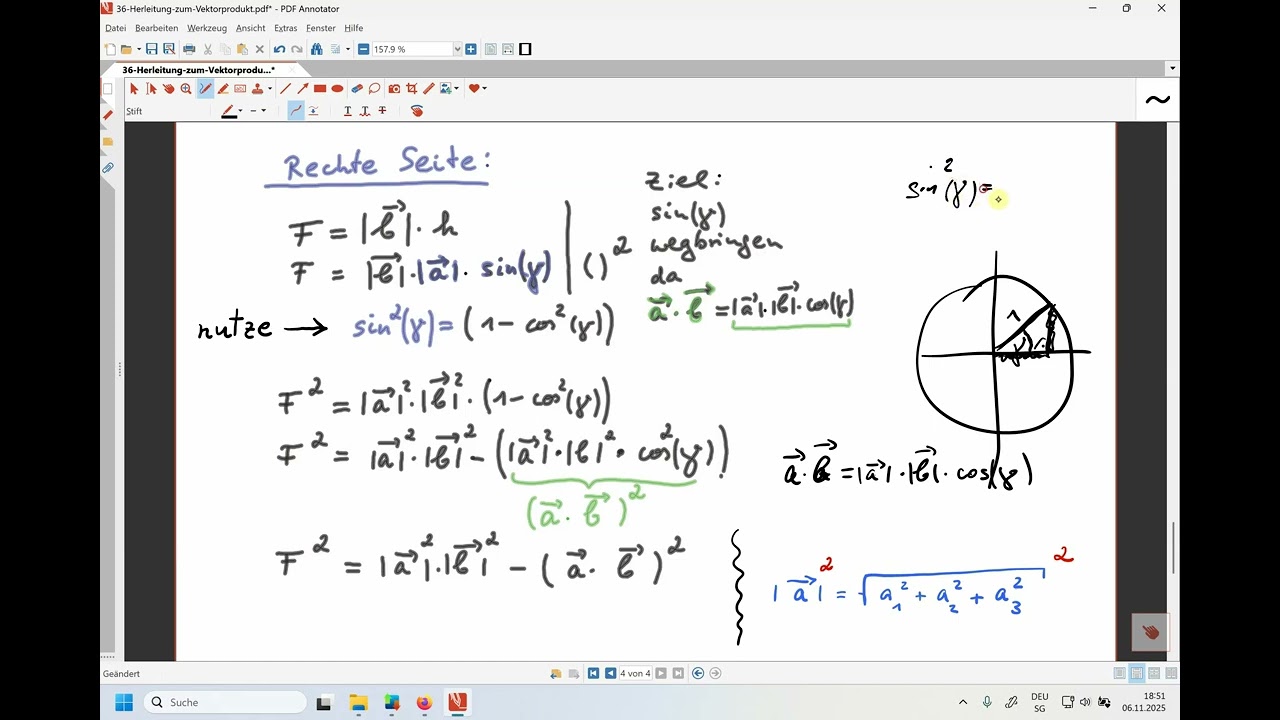Open the Ansicht menu
This screenshot has width=1280, height=720.
coord(251,28)
